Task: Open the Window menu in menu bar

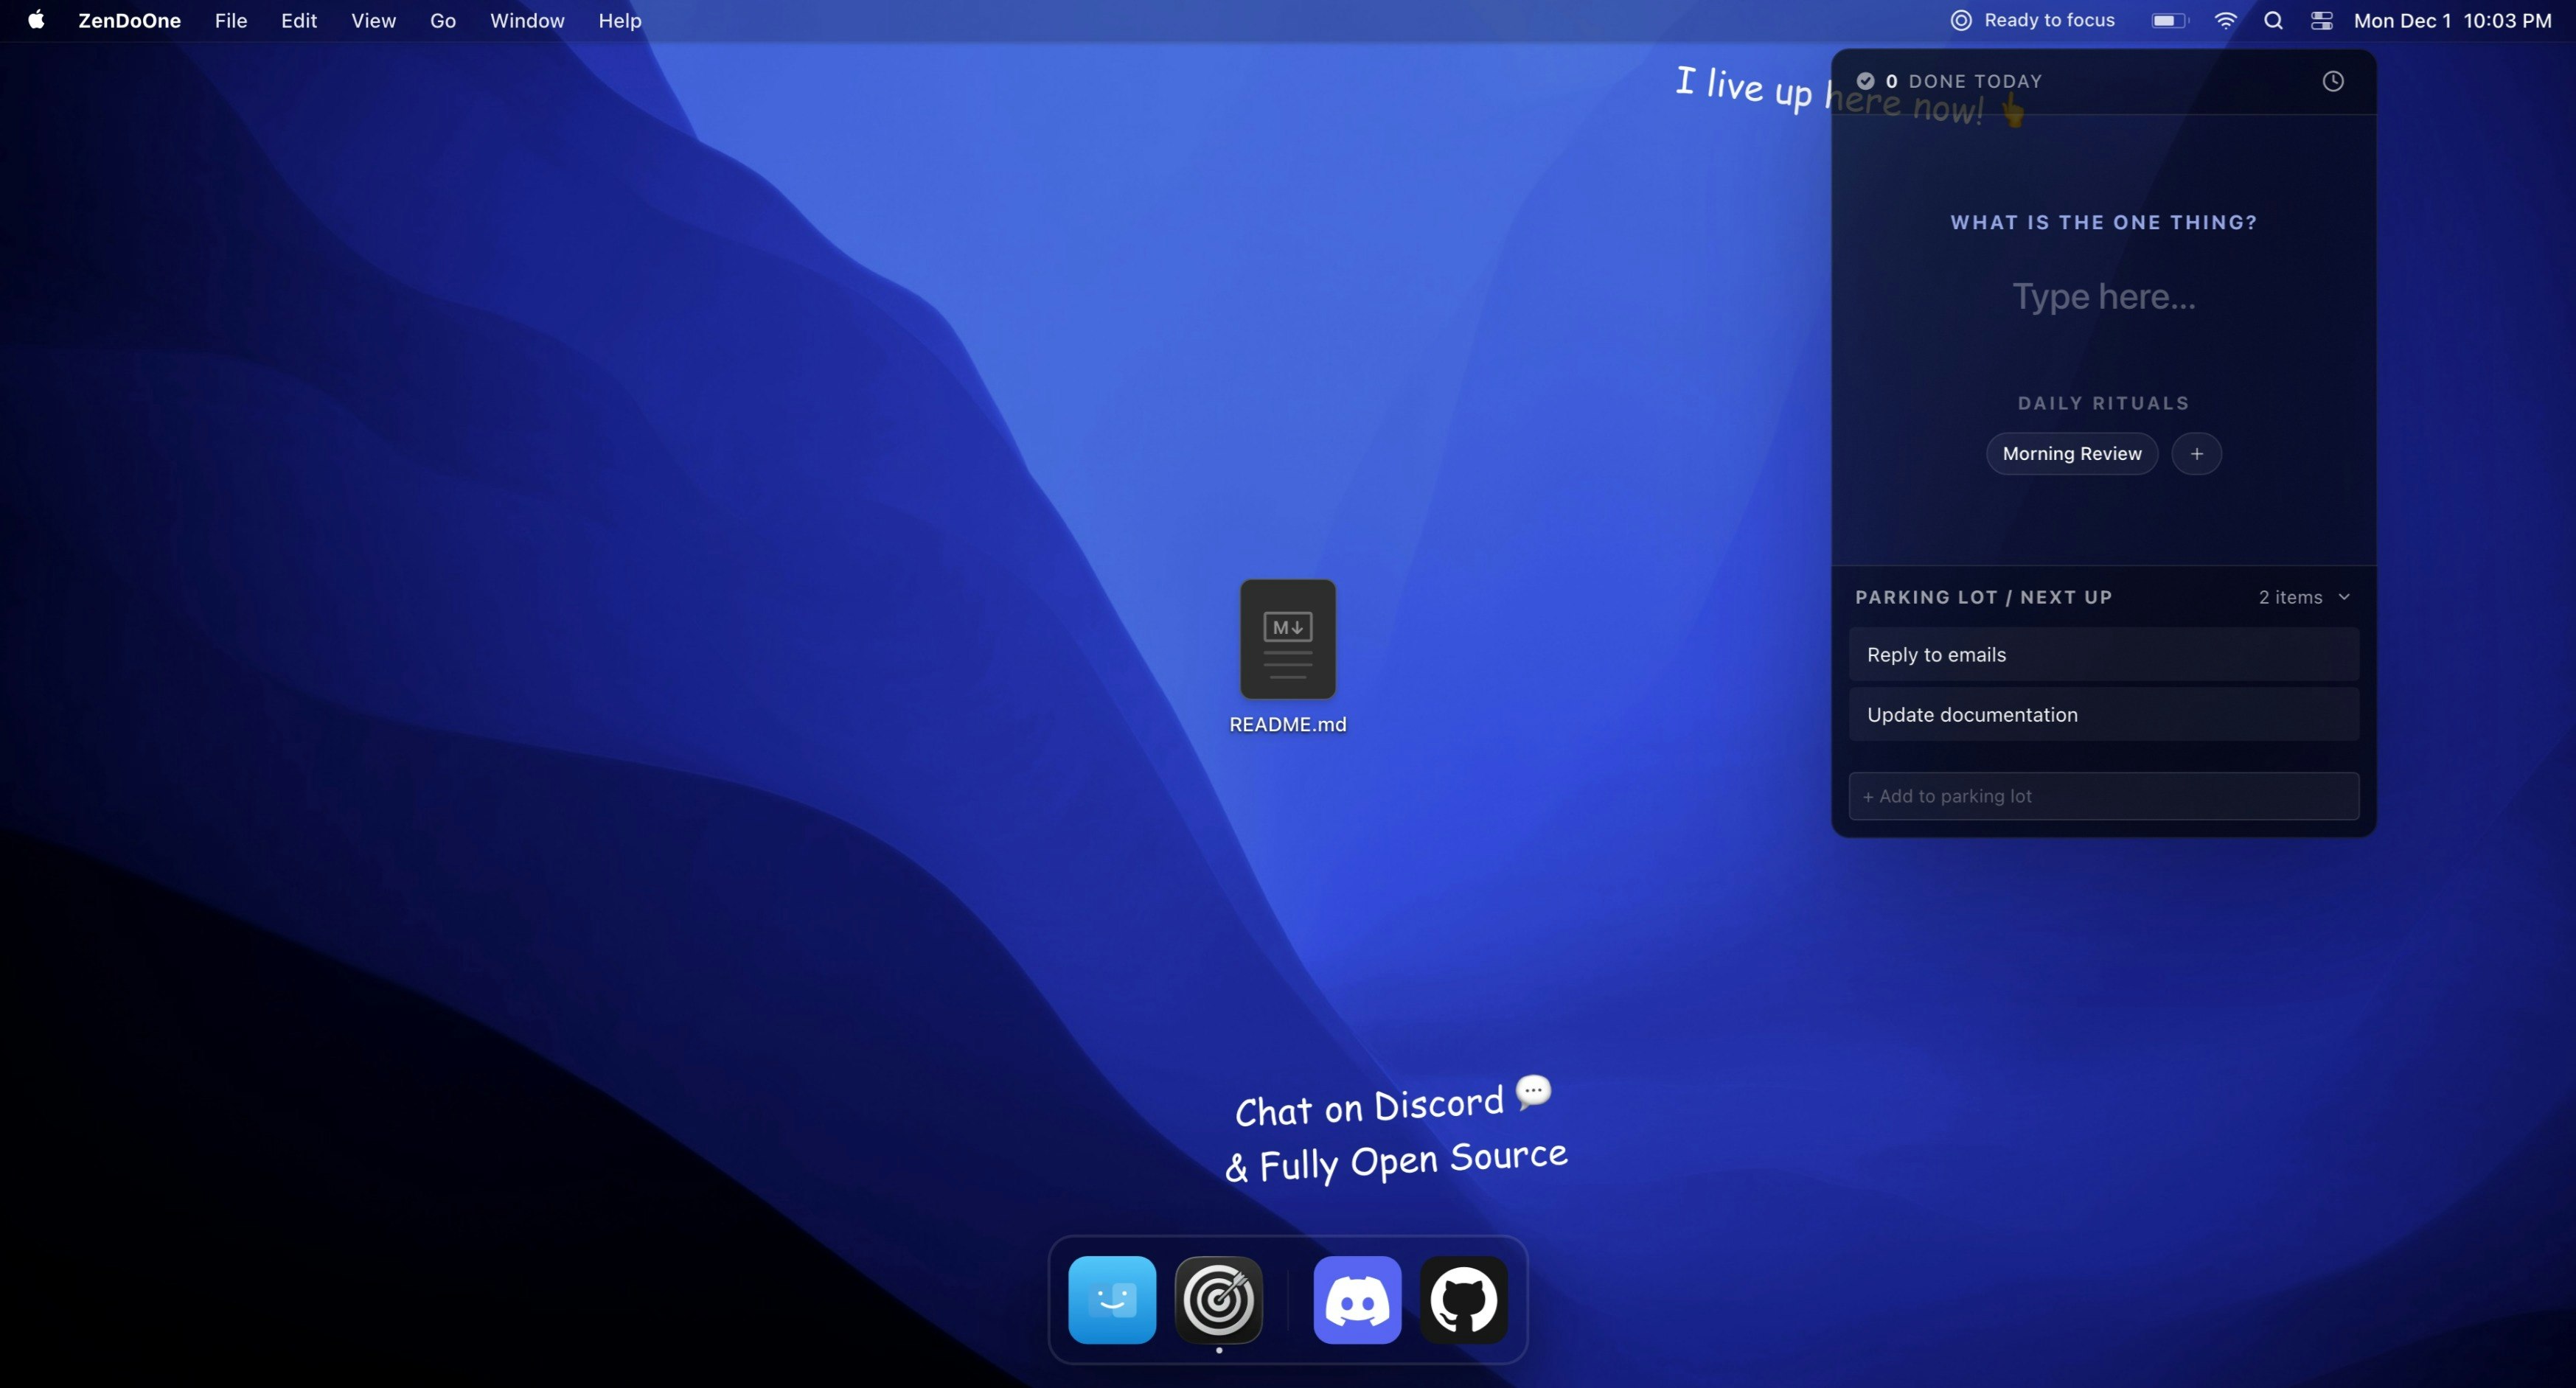Action: (x=527, y=20)
